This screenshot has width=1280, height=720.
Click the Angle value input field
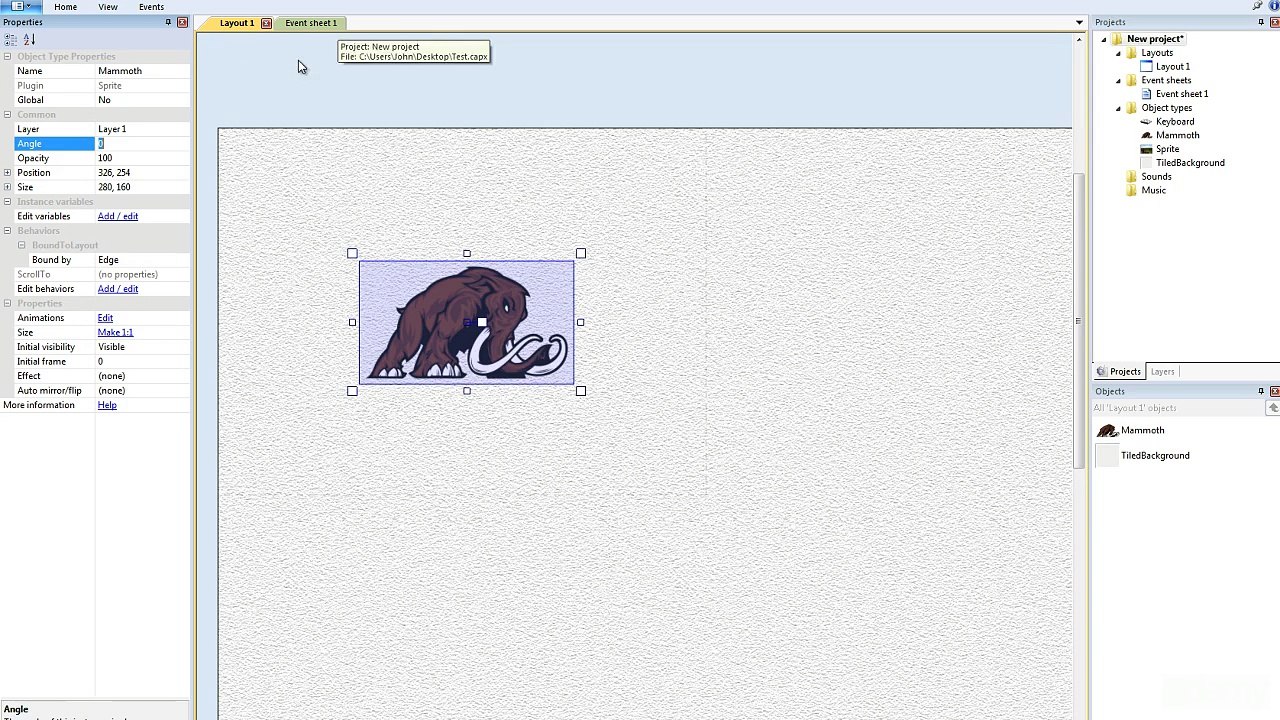[x=142, y=144]
